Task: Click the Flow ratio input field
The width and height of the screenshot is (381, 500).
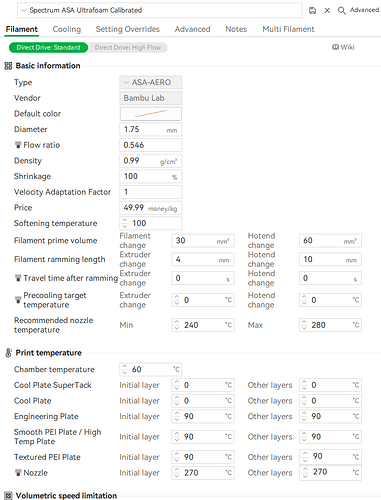Action: [x=151, y=145]
